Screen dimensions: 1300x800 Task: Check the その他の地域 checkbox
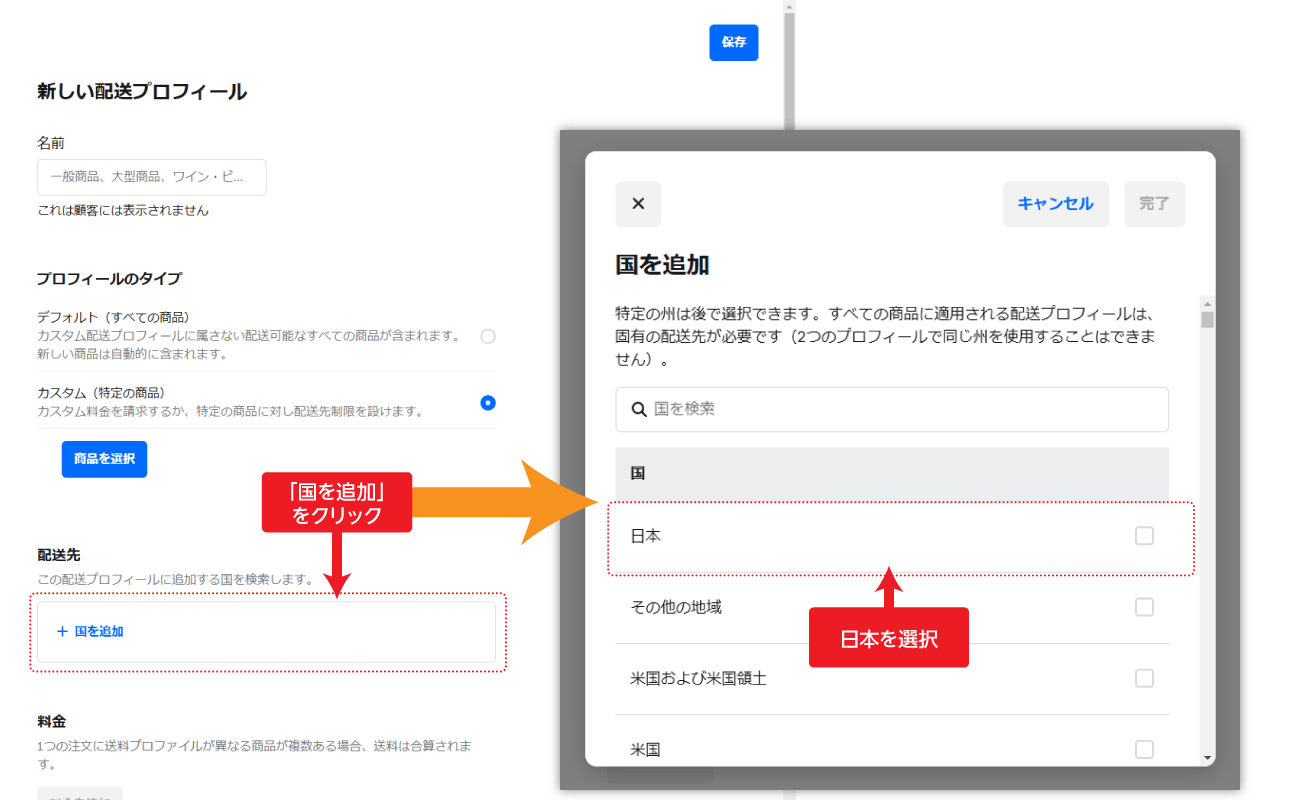1144,606
